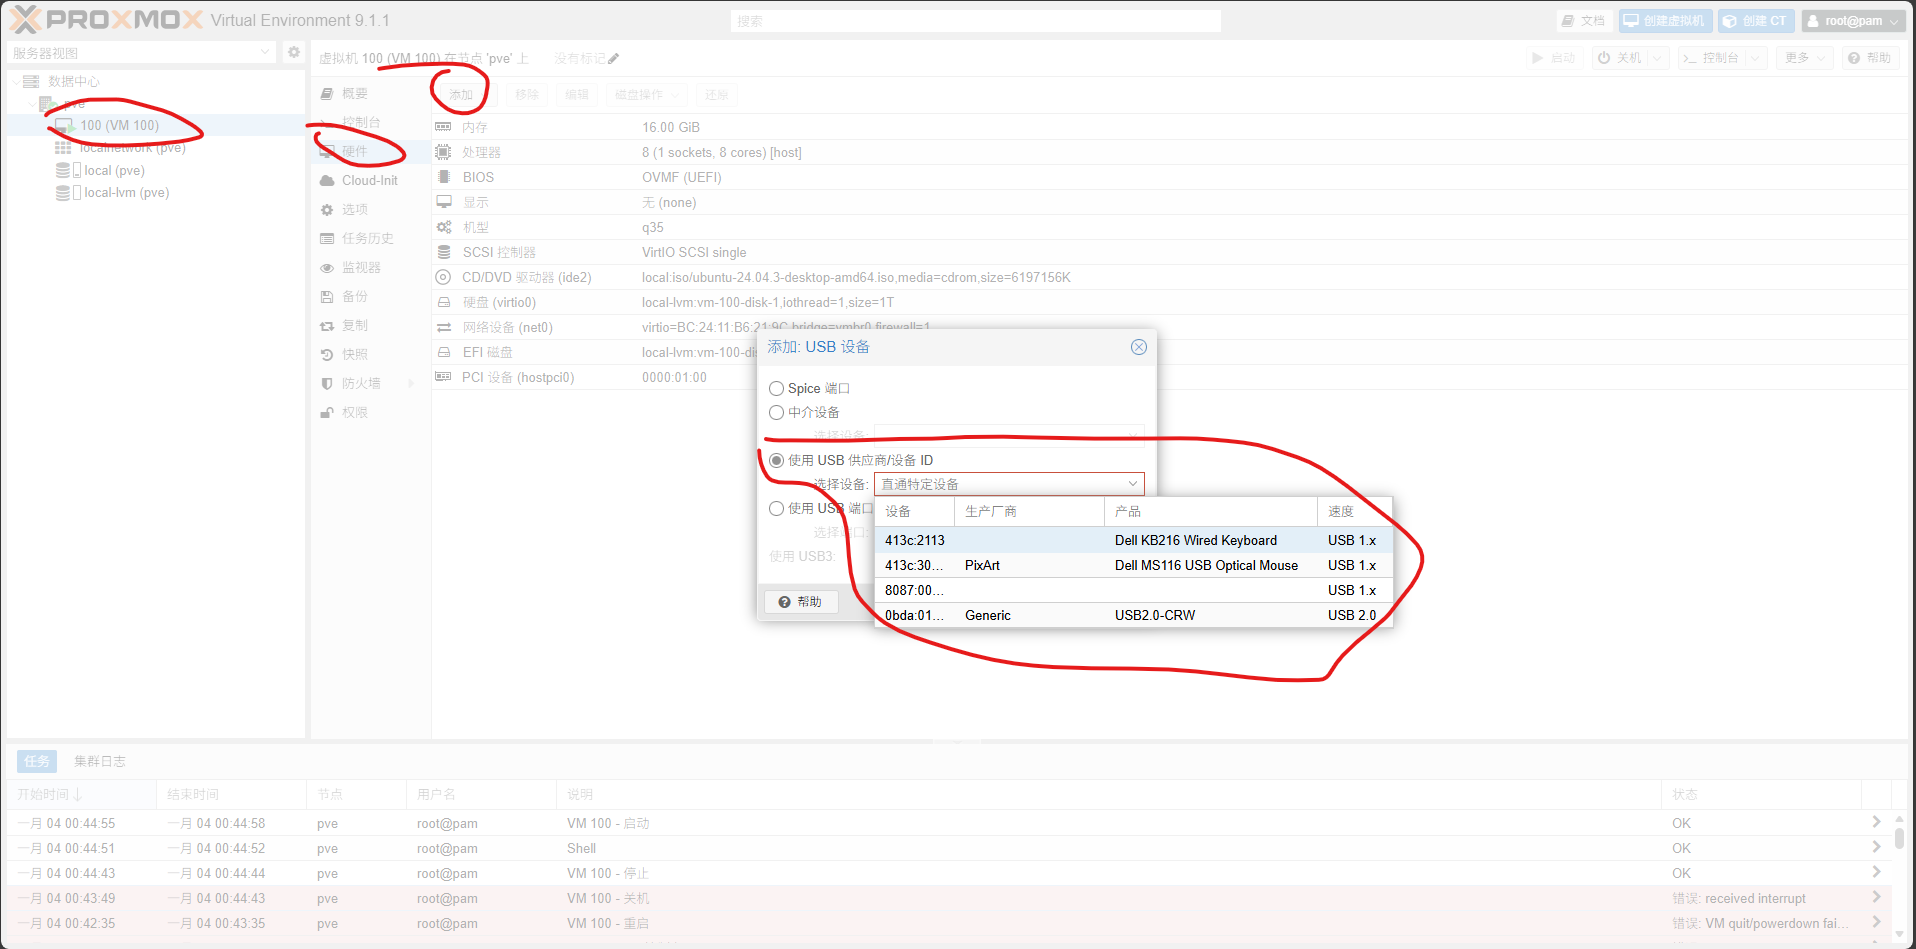Open the 快照 menu item

[354, 355]
